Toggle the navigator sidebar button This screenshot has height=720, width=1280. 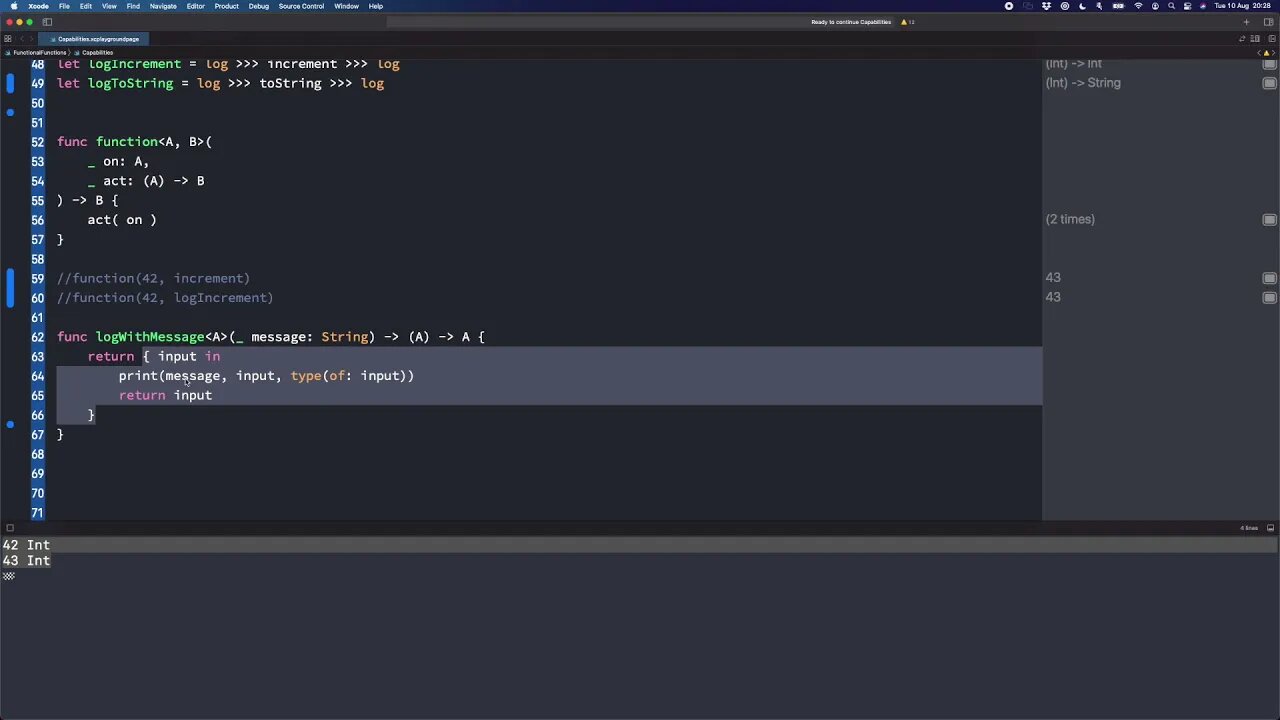[x=47, y=22]
